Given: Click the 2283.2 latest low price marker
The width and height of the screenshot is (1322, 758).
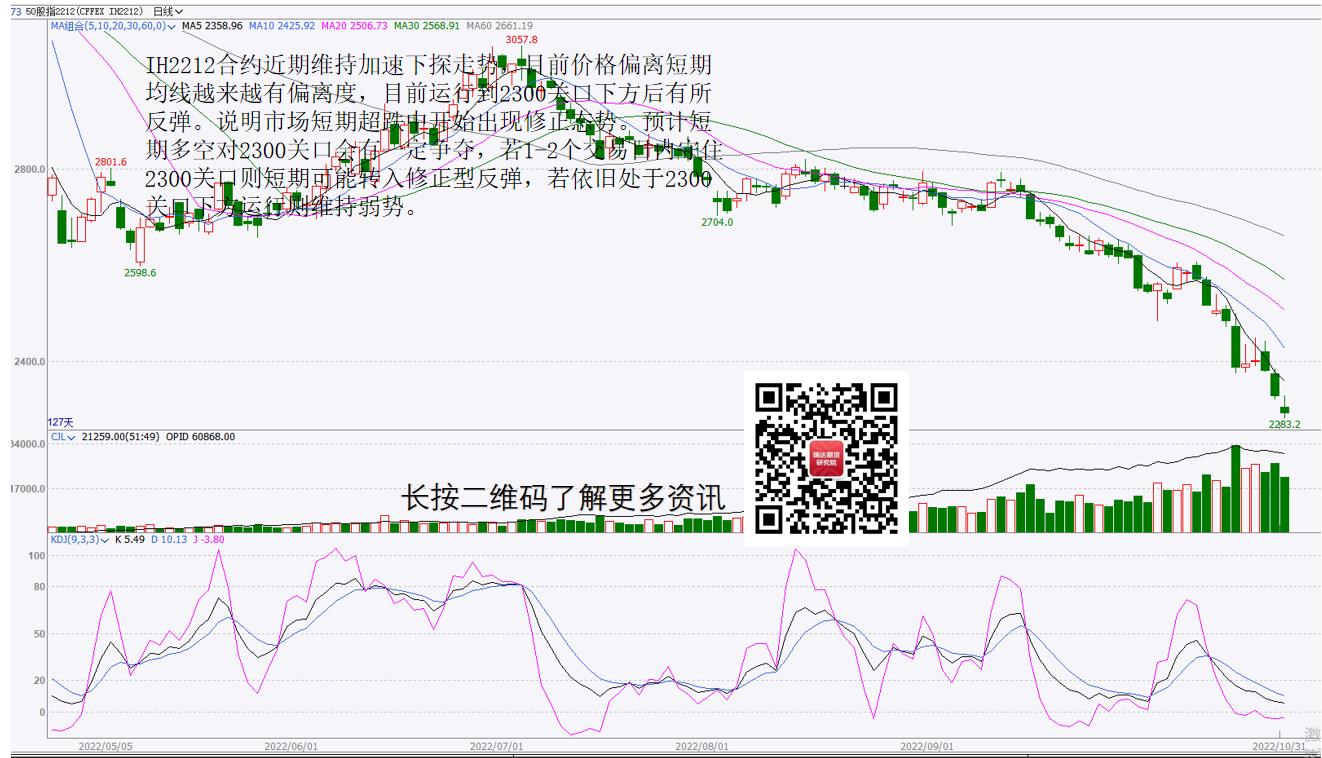Looking at the screenshot, I should click(x=1284, y=424).
